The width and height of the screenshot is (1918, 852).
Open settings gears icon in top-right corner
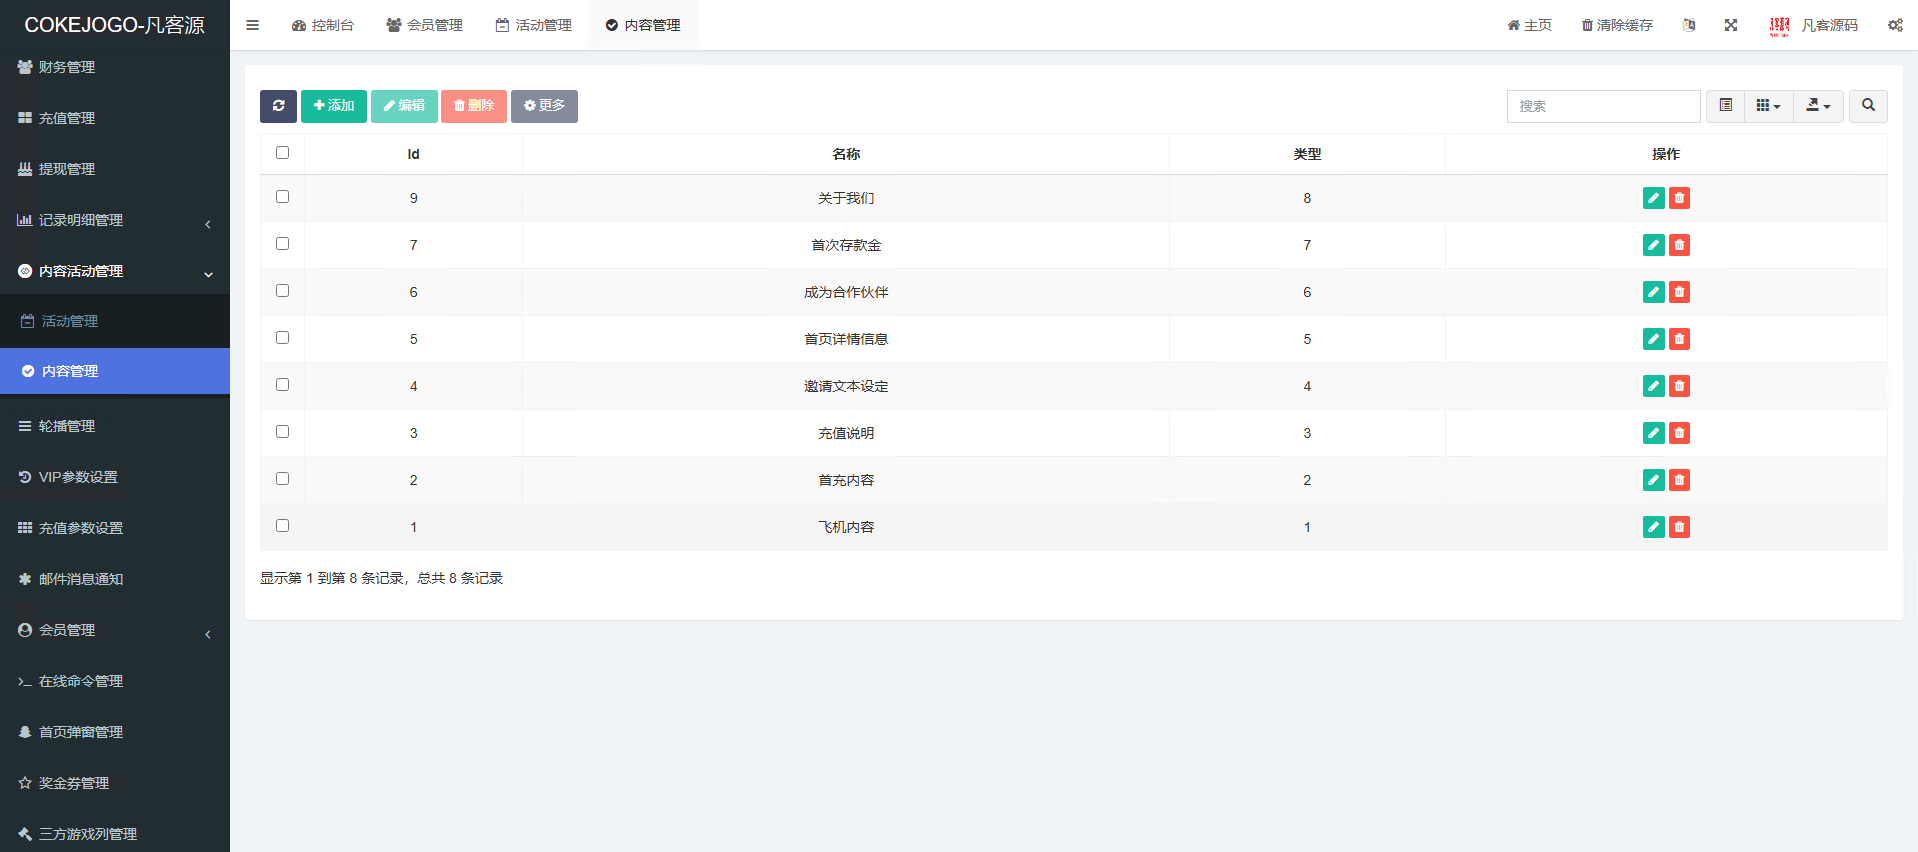coord(1895,25)
